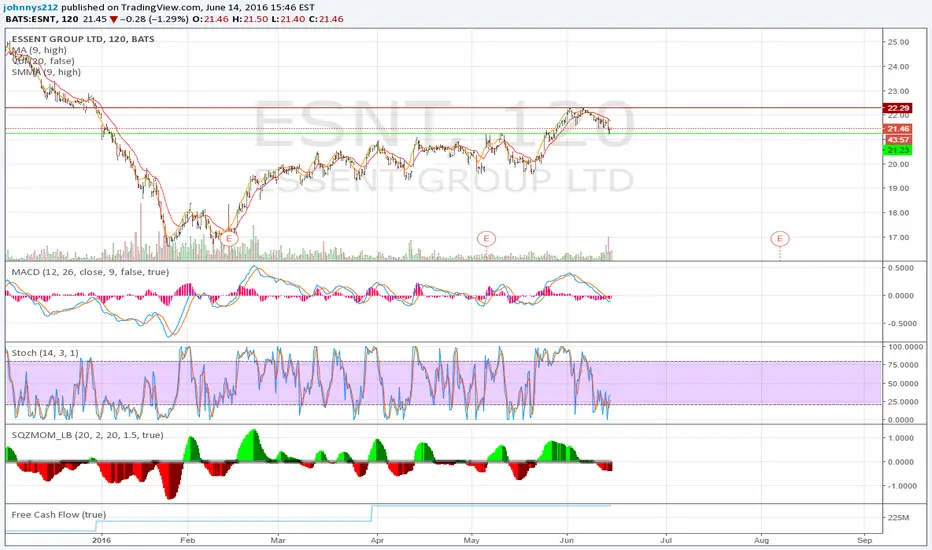Viewport: 932px width, 550px height.
Task: Click the 43:57 bar countdown label
Action: coord(898,140)
